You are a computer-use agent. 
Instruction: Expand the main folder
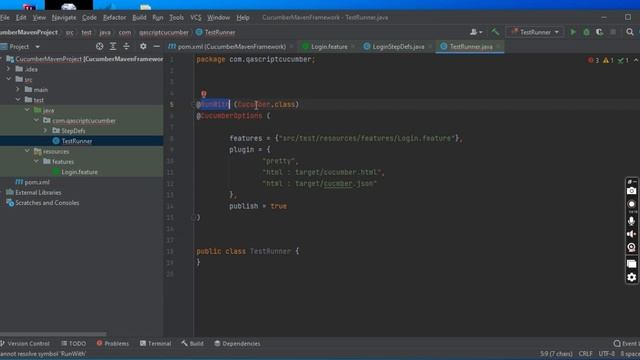click(18, 89)
